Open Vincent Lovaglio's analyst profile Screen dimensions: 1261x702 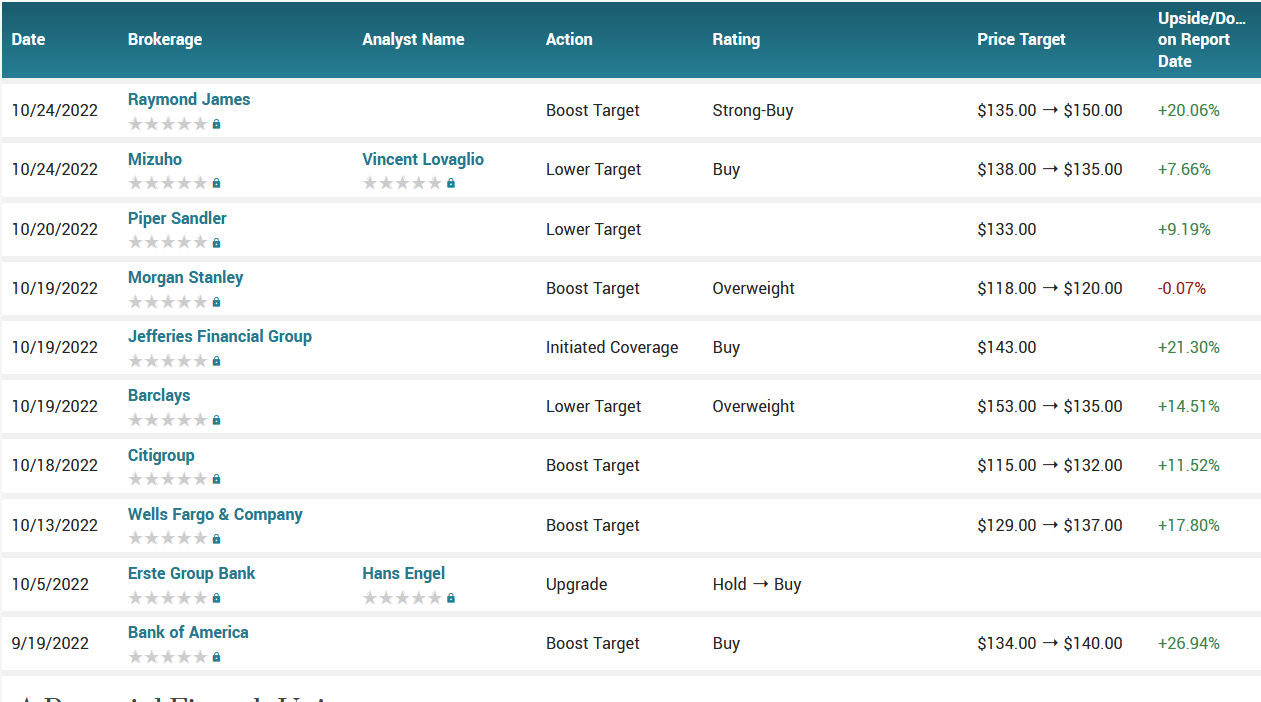[422, 159]
